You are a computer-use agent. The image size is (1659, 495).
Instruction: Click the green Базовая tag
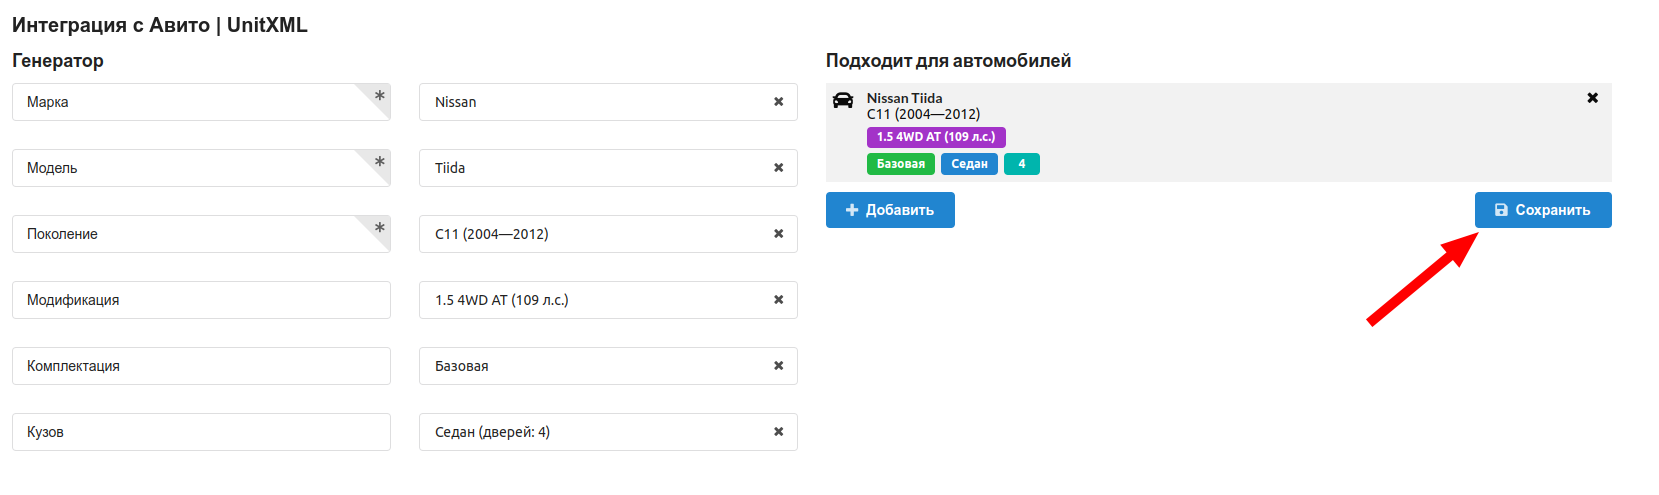pos(901,164)
